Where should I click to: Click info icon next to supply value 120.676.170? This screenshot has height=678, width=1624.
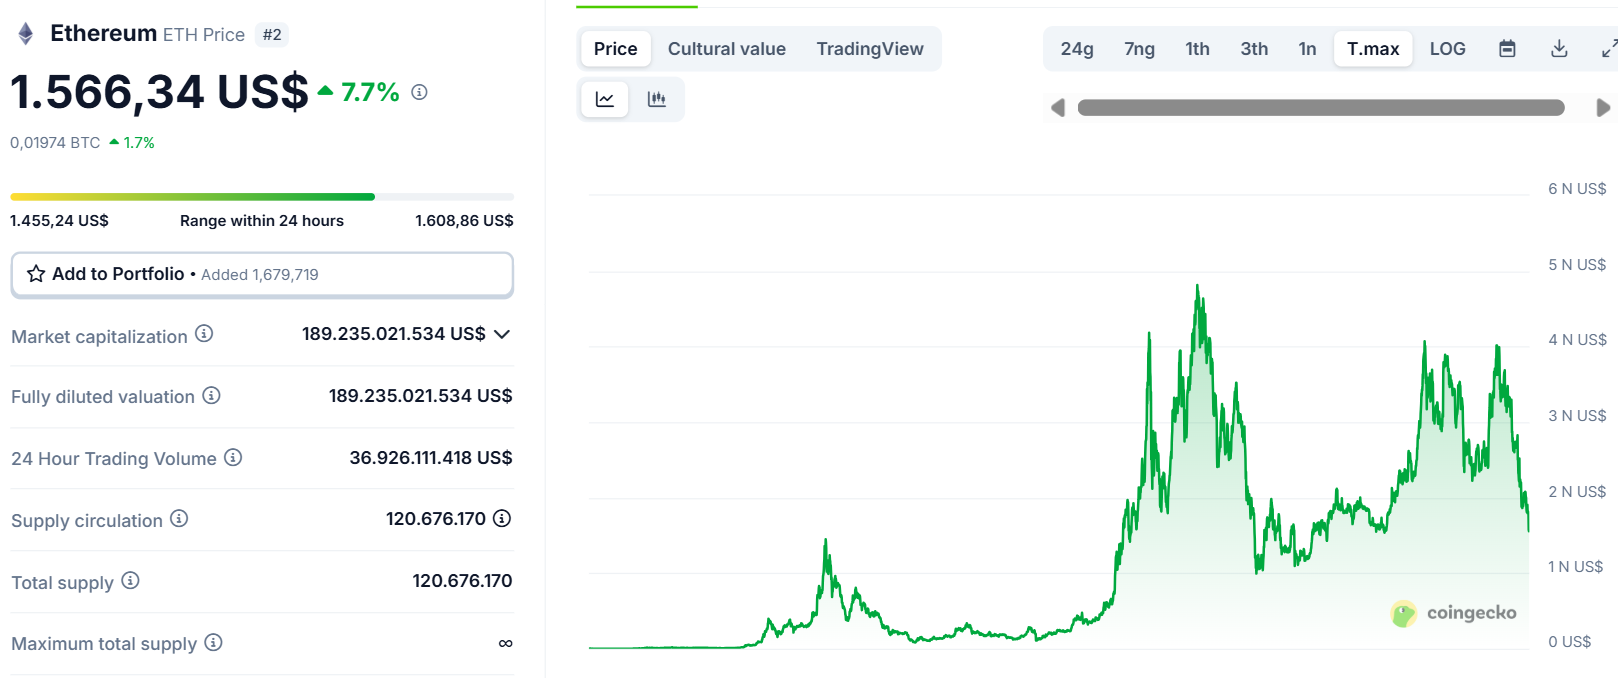pyautogui.click(x=502, y=519)
